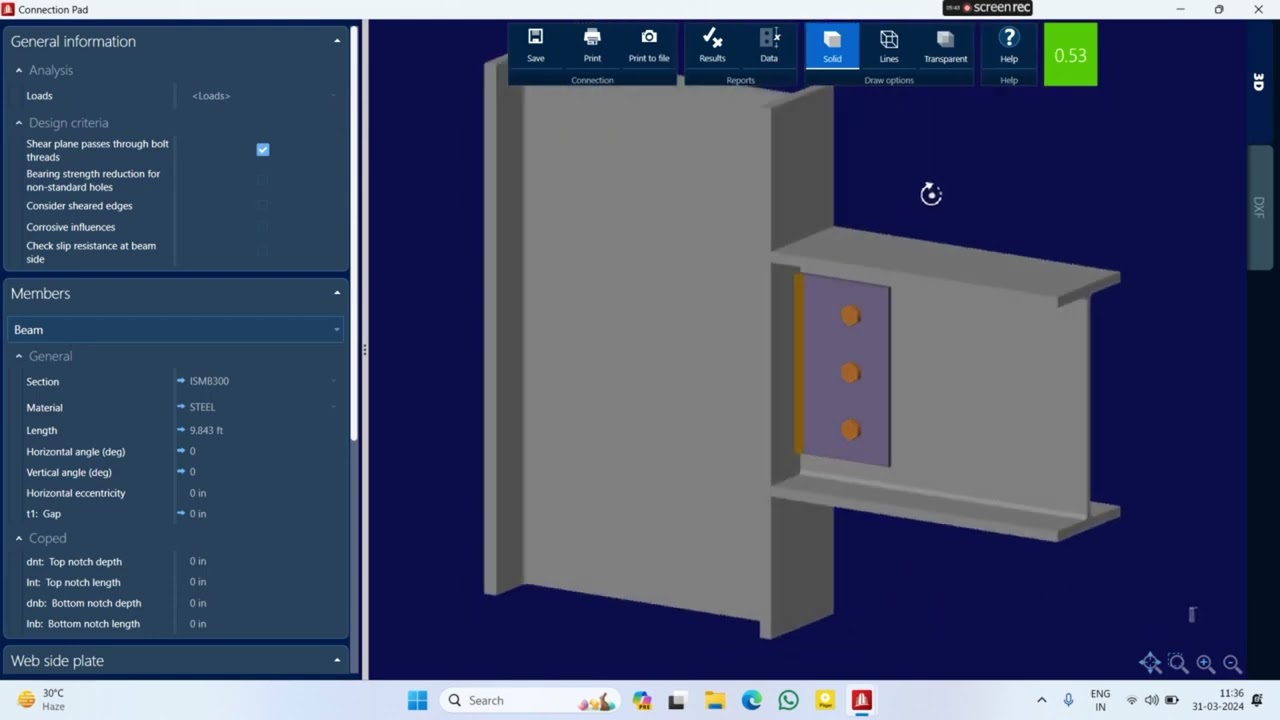Uncheck Shear plane passes through bolt threads

tap(263, 150)
